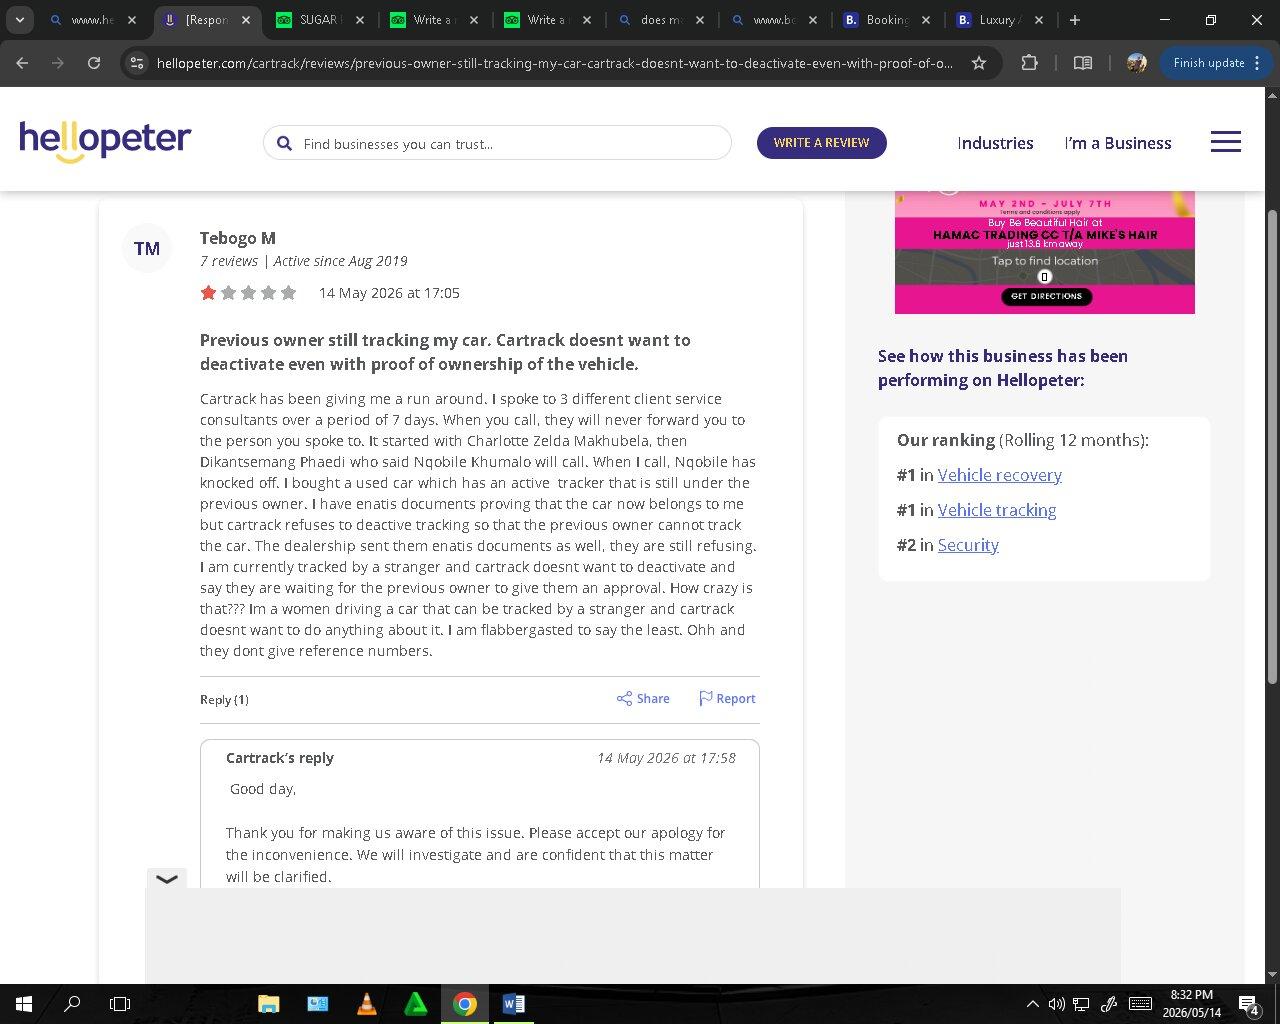The width and height of the screenshot is (1280, 1024).
Task: Launch VLC media player from the taskbar
Action: pos(366,1004)
